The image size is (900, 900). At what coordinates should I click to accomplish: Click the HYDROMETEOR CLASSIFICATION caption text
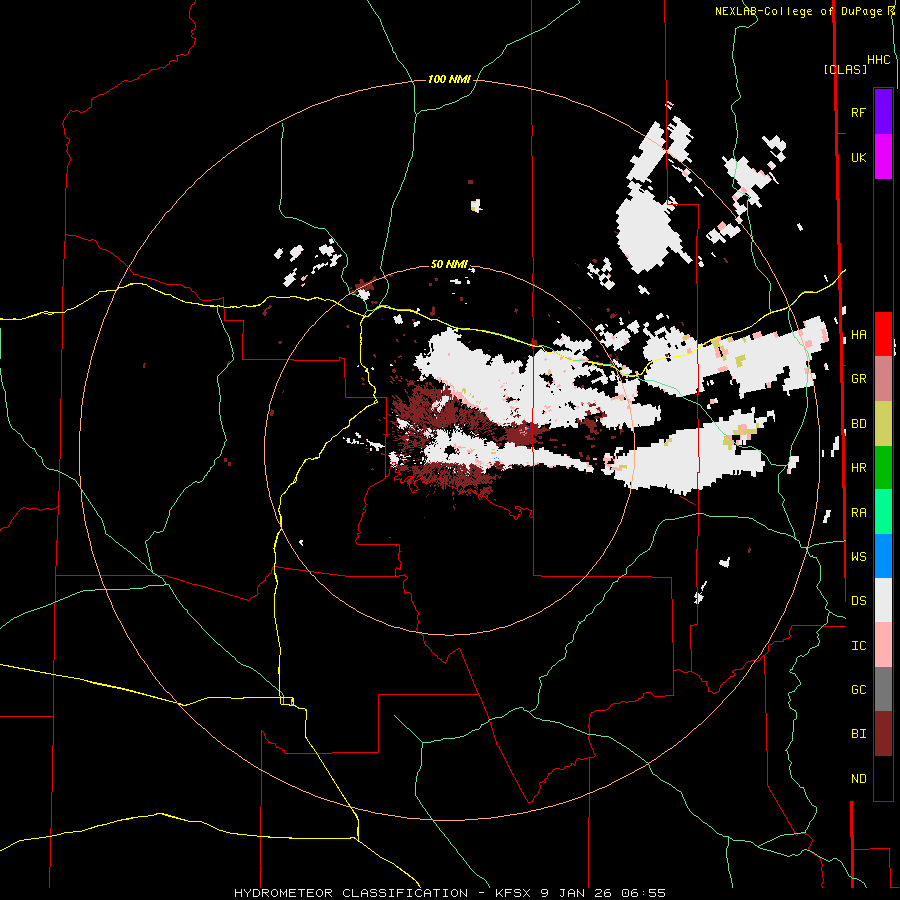[x=351, y=893]
